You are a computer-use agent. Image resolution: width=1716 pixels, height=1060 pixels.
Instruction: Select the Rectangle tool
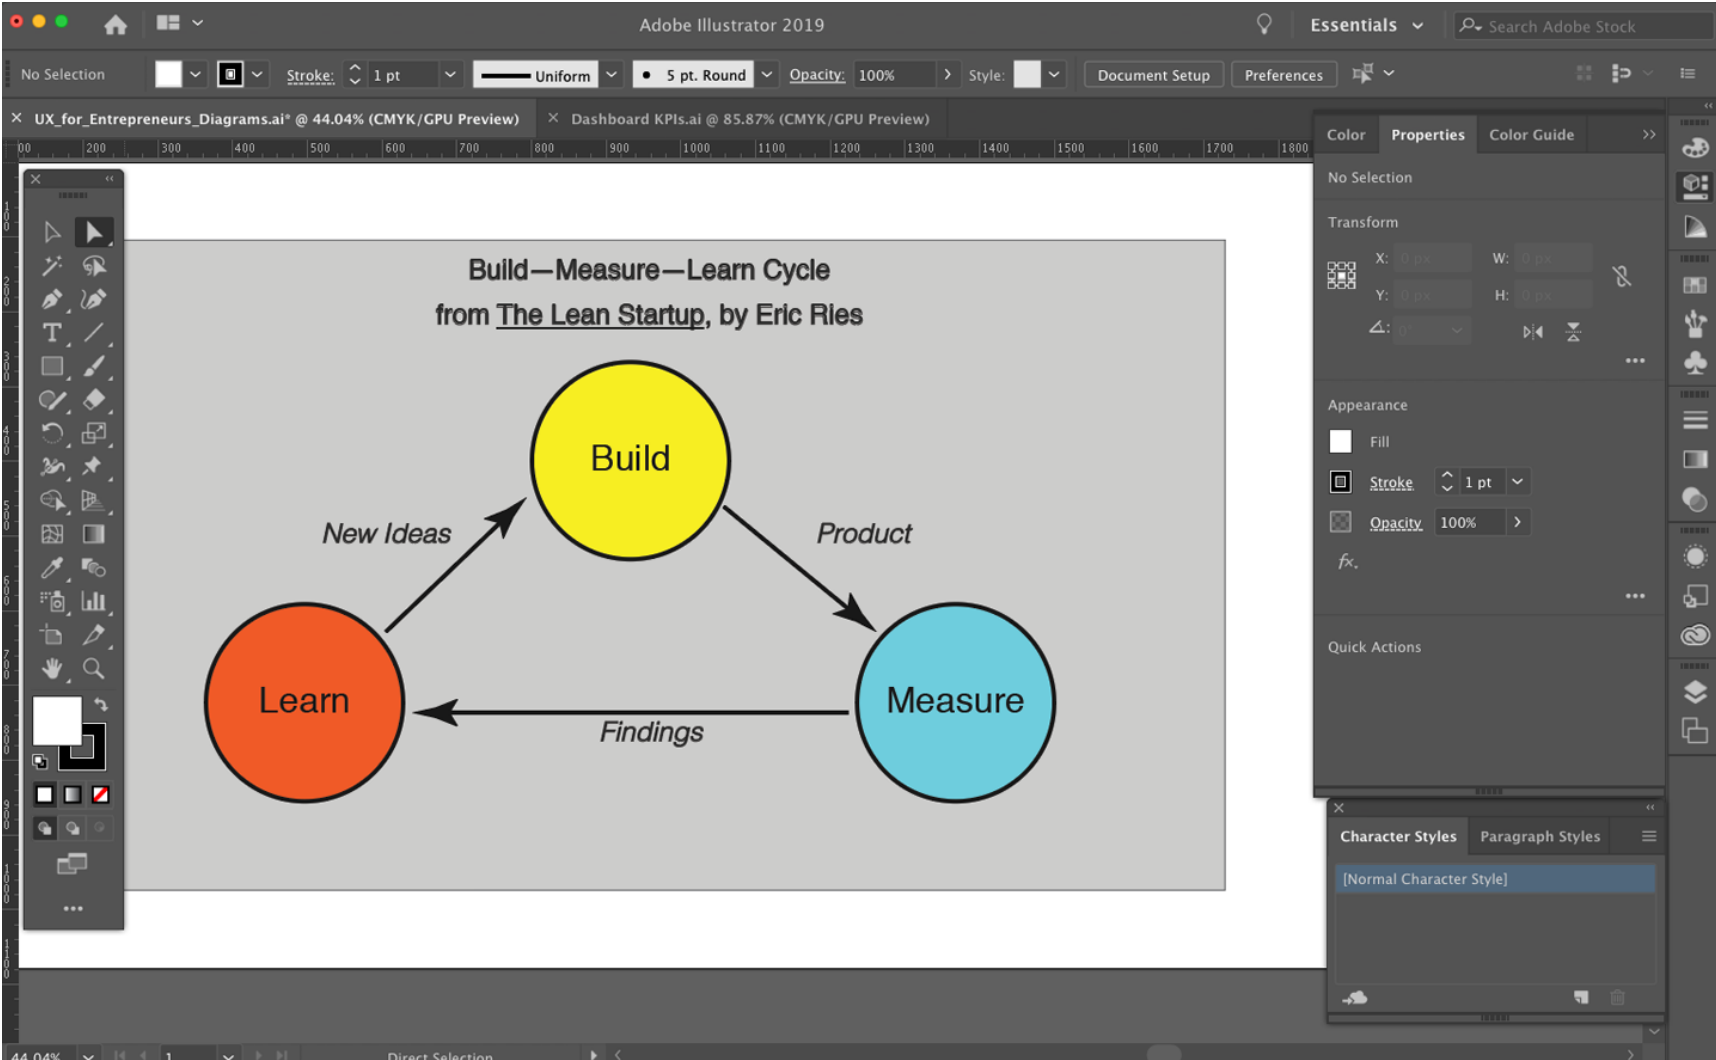tap(52, 367)
